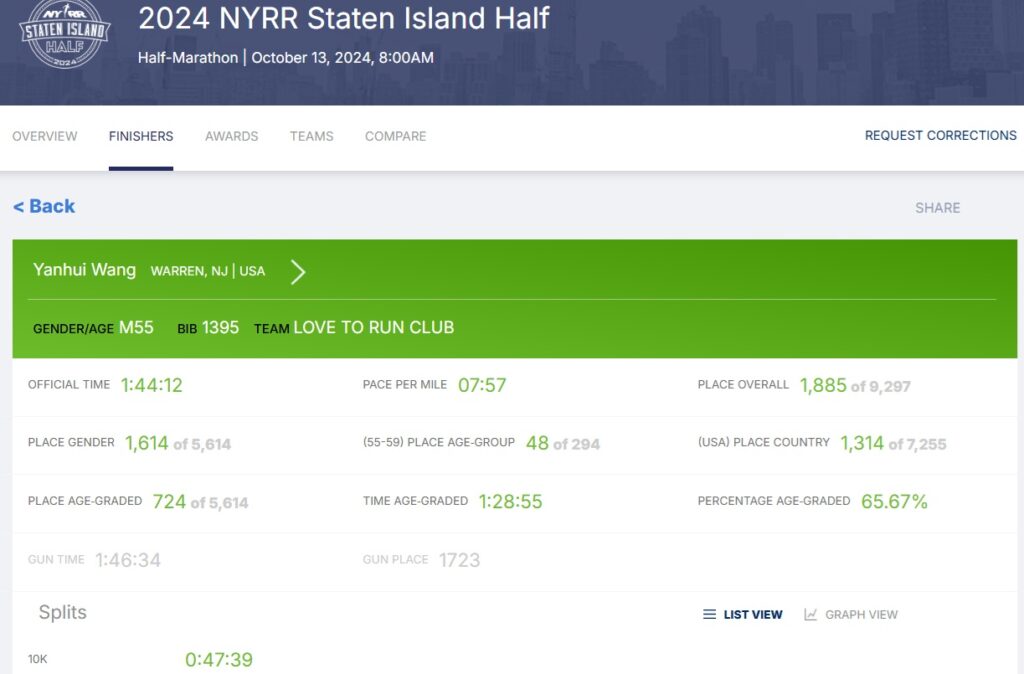Open the Overview tab
Image resolution: width=1024 pixels, height=674 pixels.
(44, 136)
